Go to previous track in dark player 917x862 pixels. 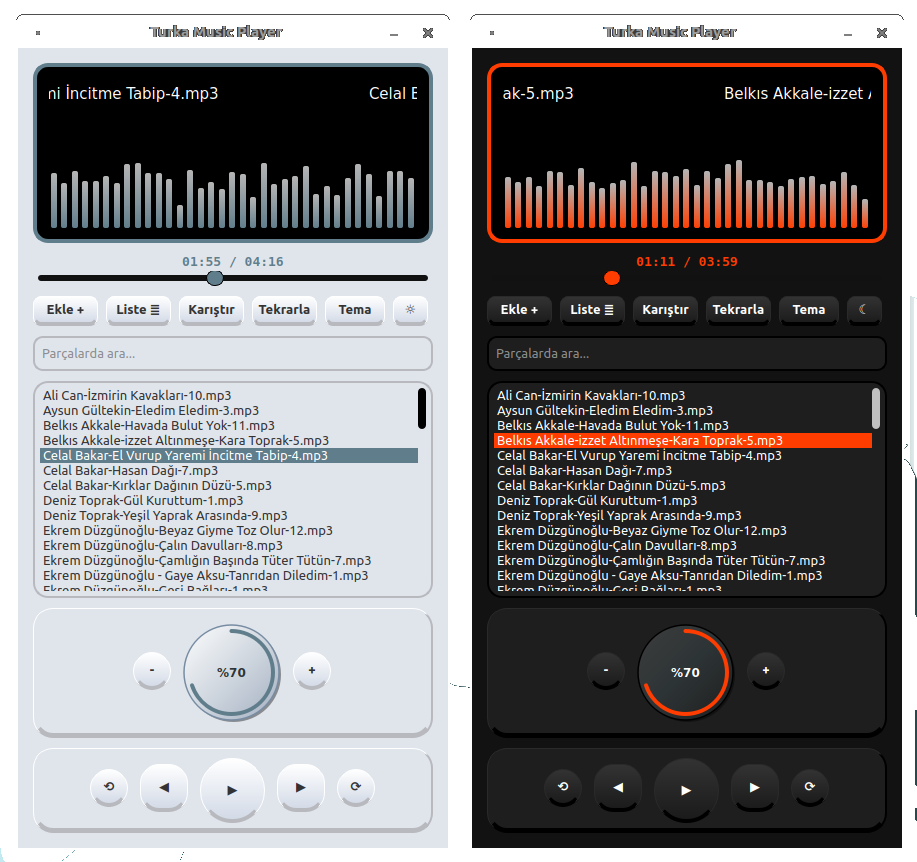tap(618, 787)
